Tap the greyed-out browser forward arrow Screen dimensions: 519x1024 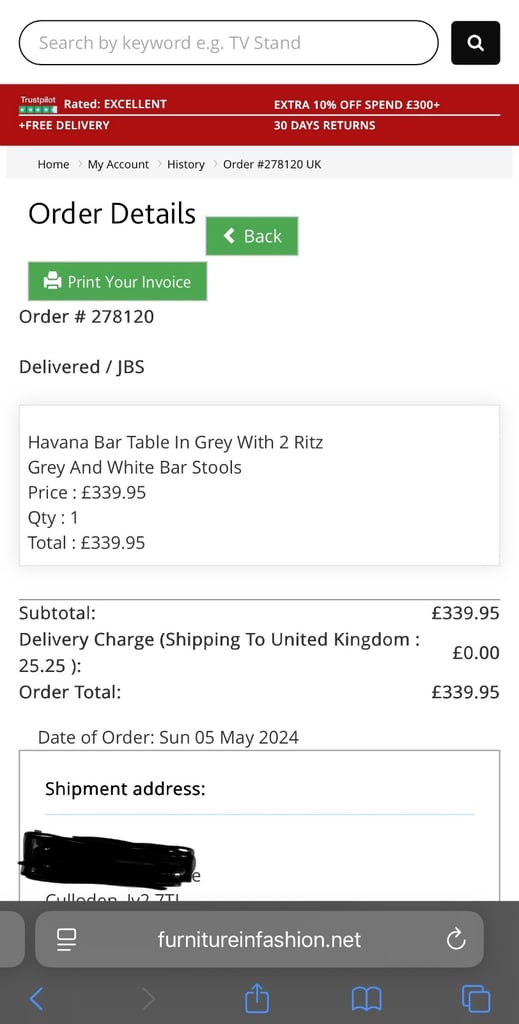tap(148, 999)
